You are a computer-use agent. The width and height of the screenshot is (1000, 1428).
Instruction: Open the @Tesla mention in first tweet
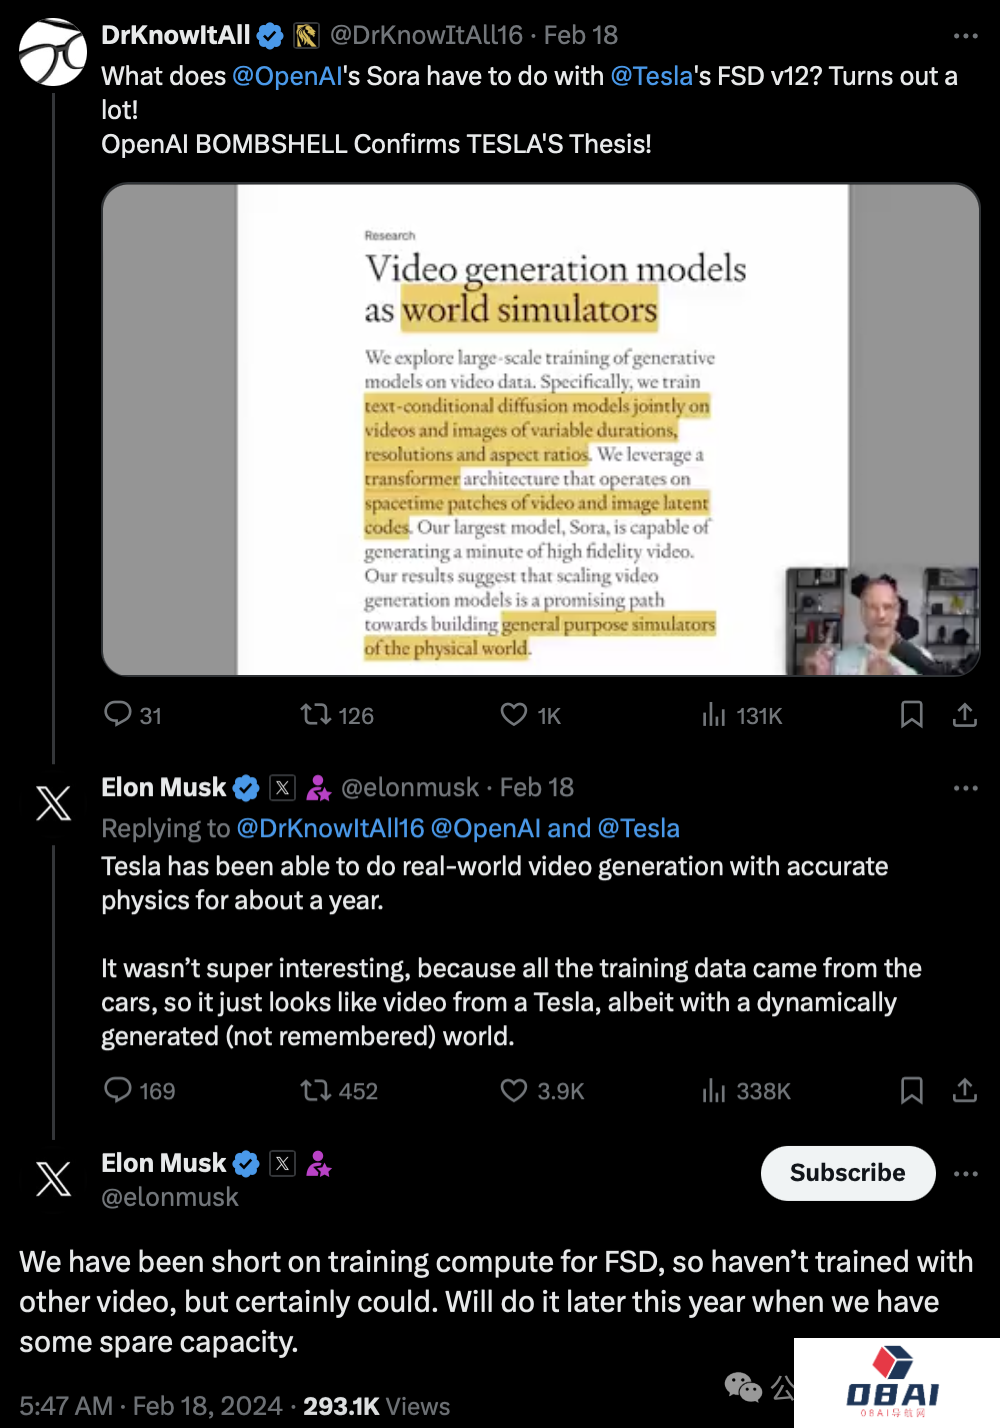[651, 76]
